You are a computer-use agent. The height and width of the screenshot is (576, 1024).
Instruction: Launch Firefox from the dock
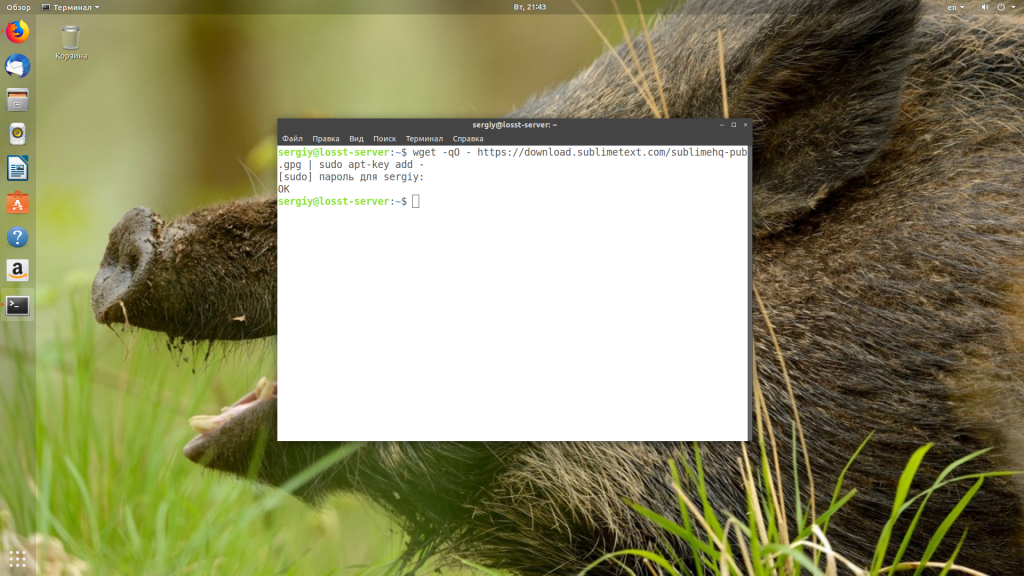[17, 32]
